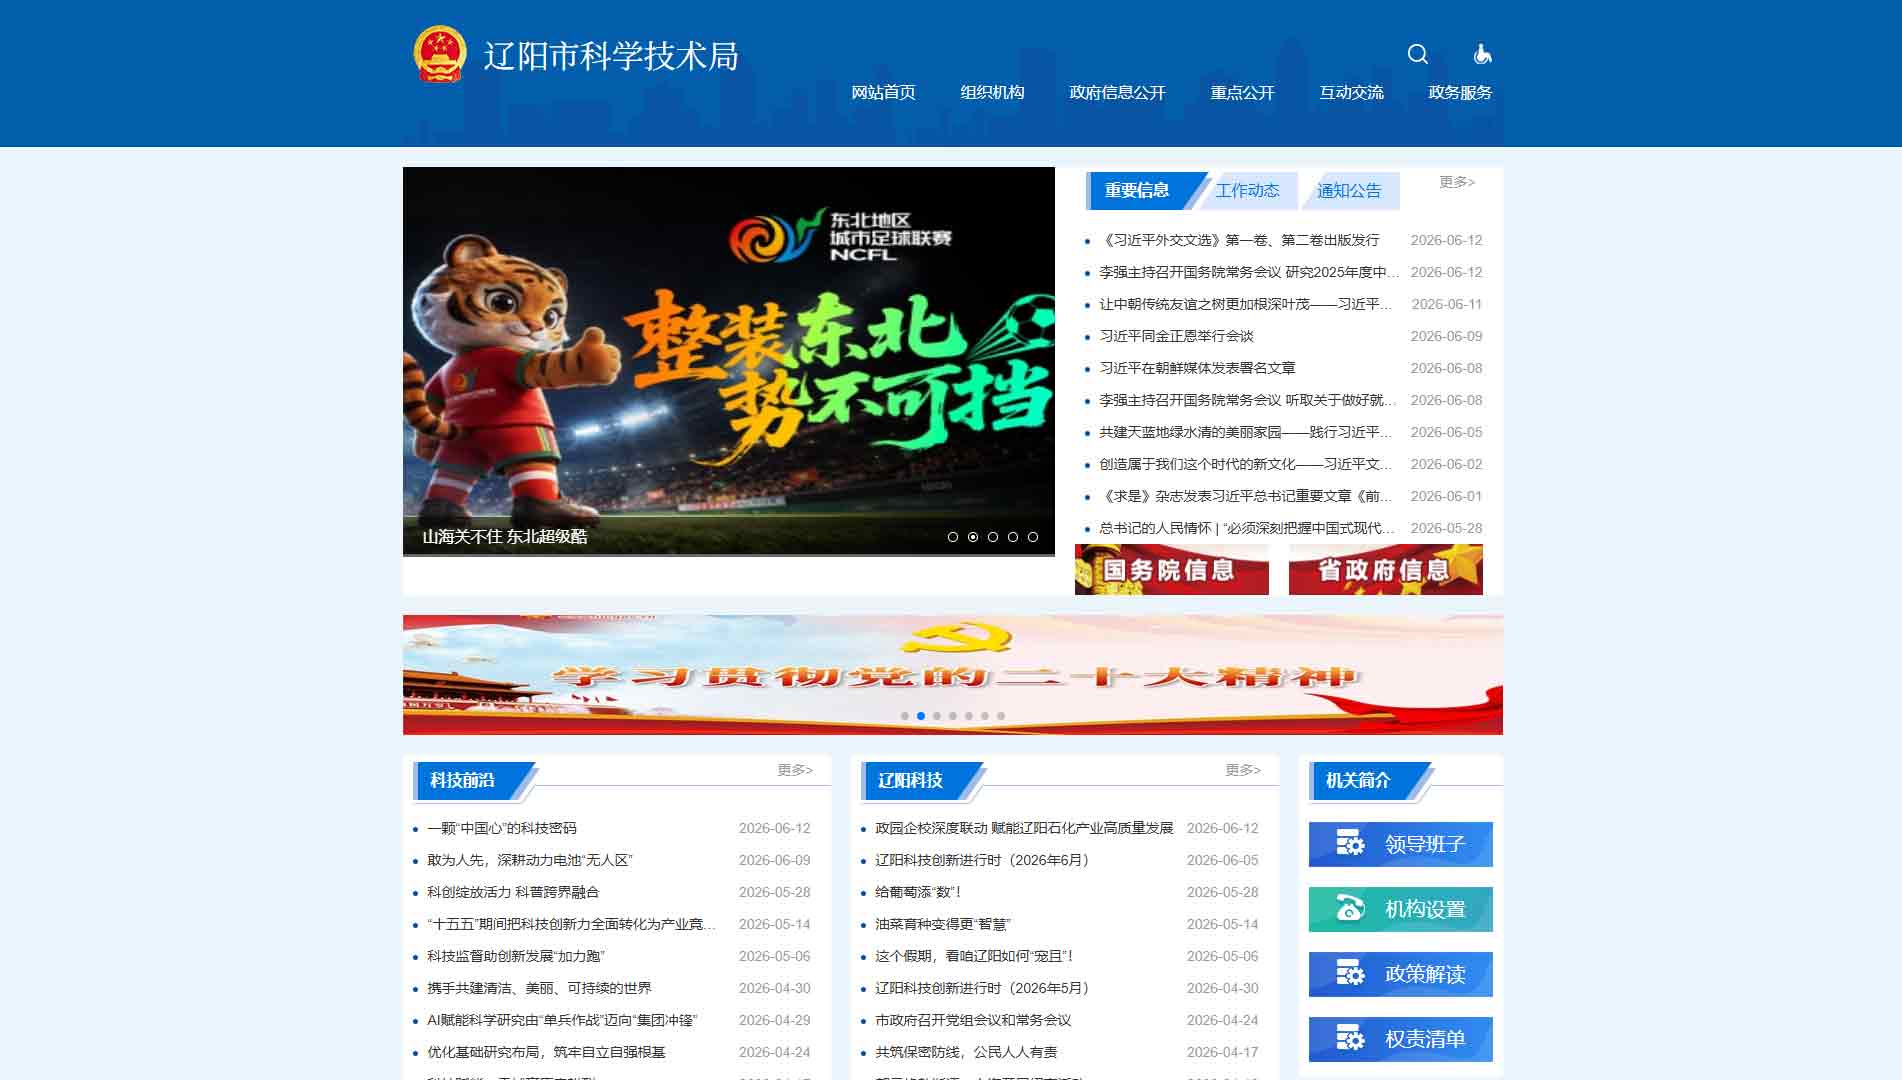Screen dimensions: 1902x1080
Task: Switch to 工作动态 tab
Action: tap(1247, 190)
